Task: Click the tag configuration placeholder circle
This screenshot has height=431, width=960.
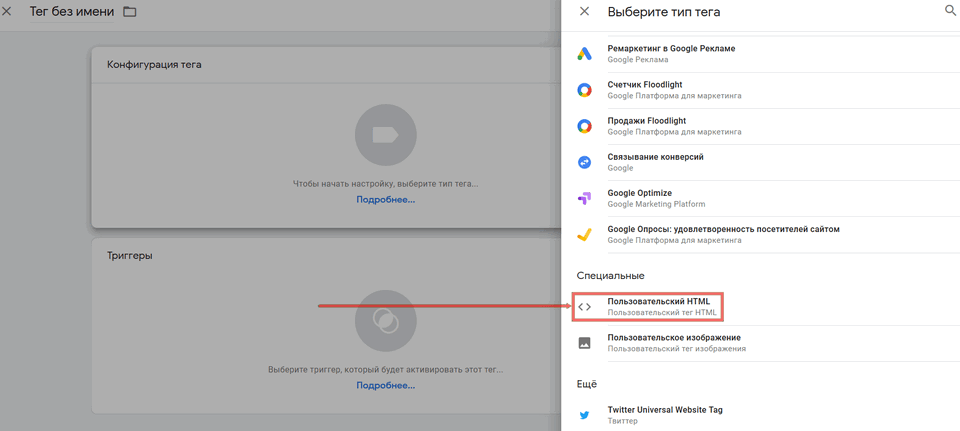Action: 385,135
